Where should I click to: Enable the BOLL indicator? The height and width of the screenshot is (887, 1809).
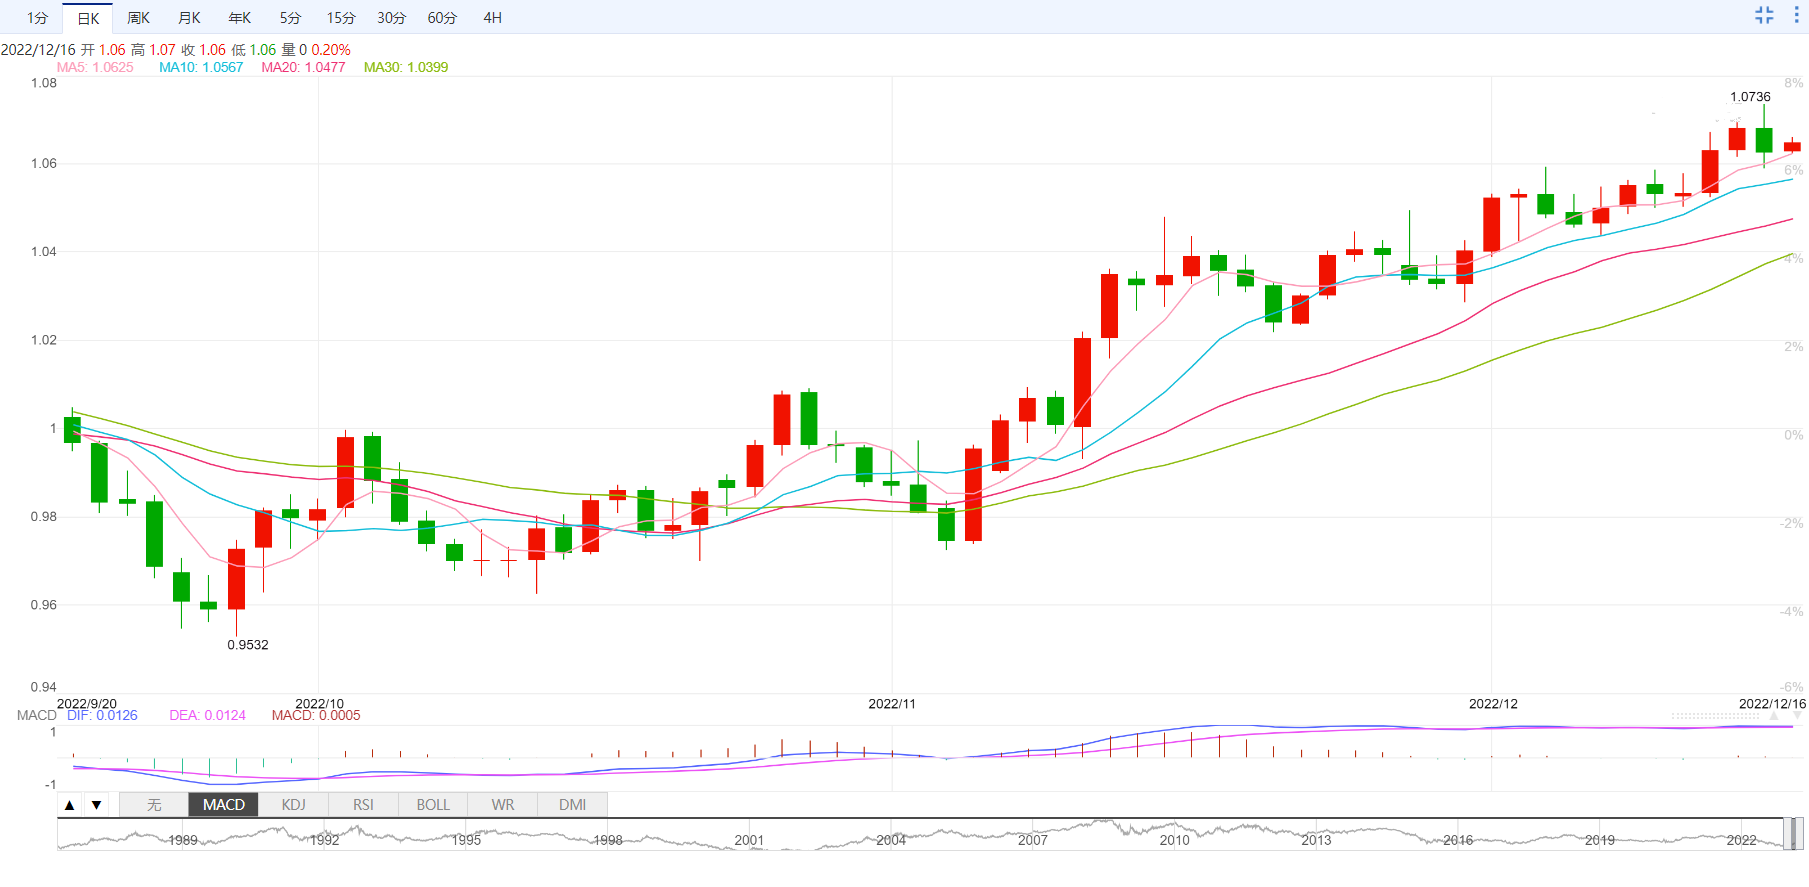tap(433, 805)
